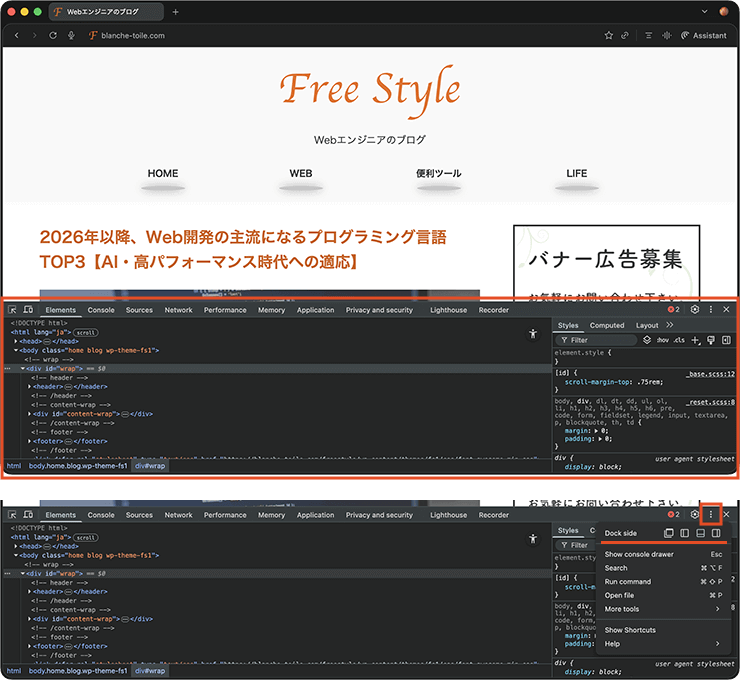Reload the blanche-toile.com page
740x680 pixels.
pyautogui.click(x=53, y=35)
